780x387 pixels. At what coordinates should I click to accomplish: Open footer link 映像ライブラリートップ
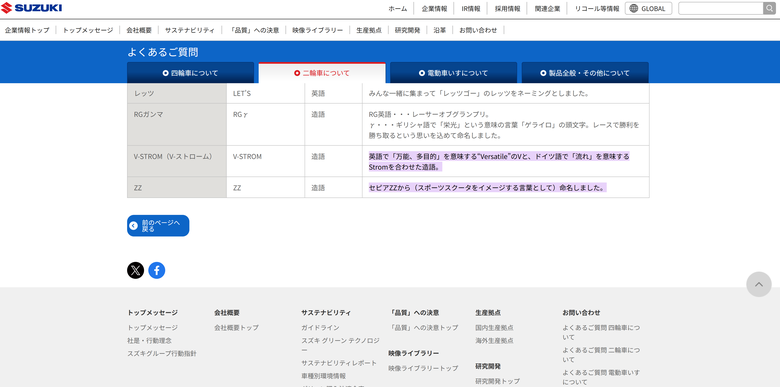[423, 368]
